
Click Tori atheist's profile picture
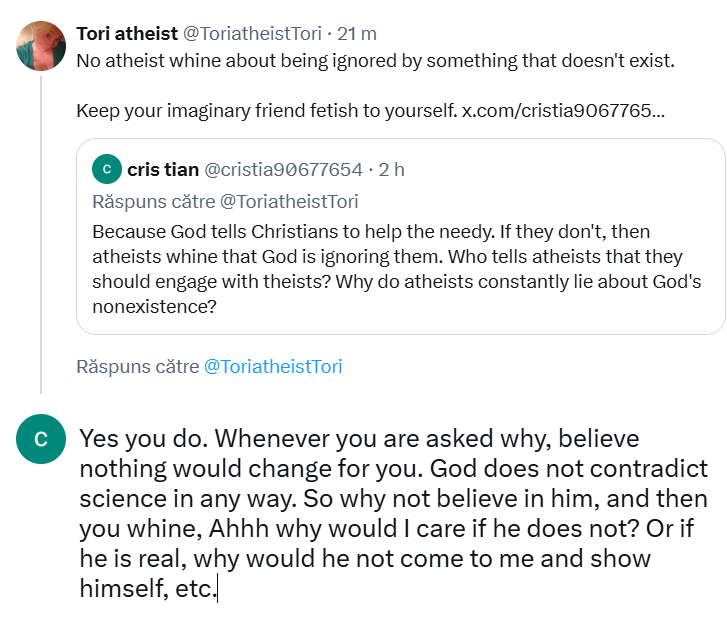coord(41,46)
